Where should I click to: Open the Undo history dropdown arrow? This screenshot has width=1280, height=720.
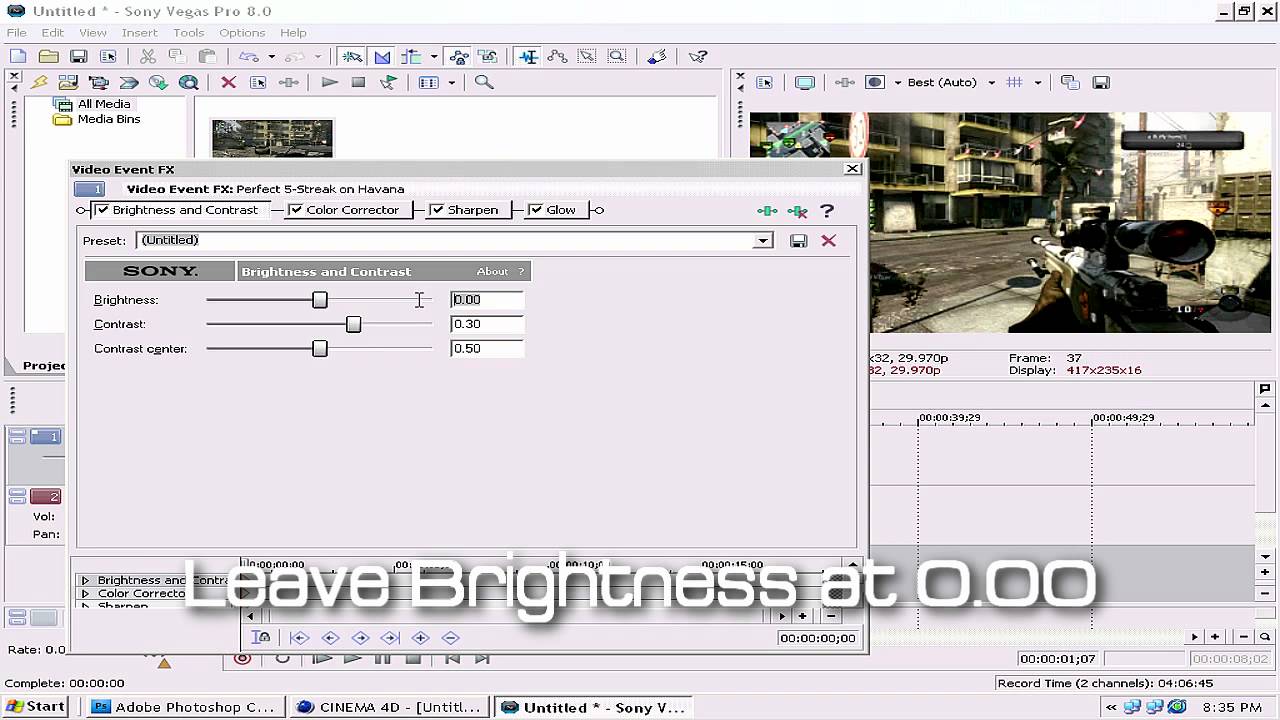tap(271, 57)
